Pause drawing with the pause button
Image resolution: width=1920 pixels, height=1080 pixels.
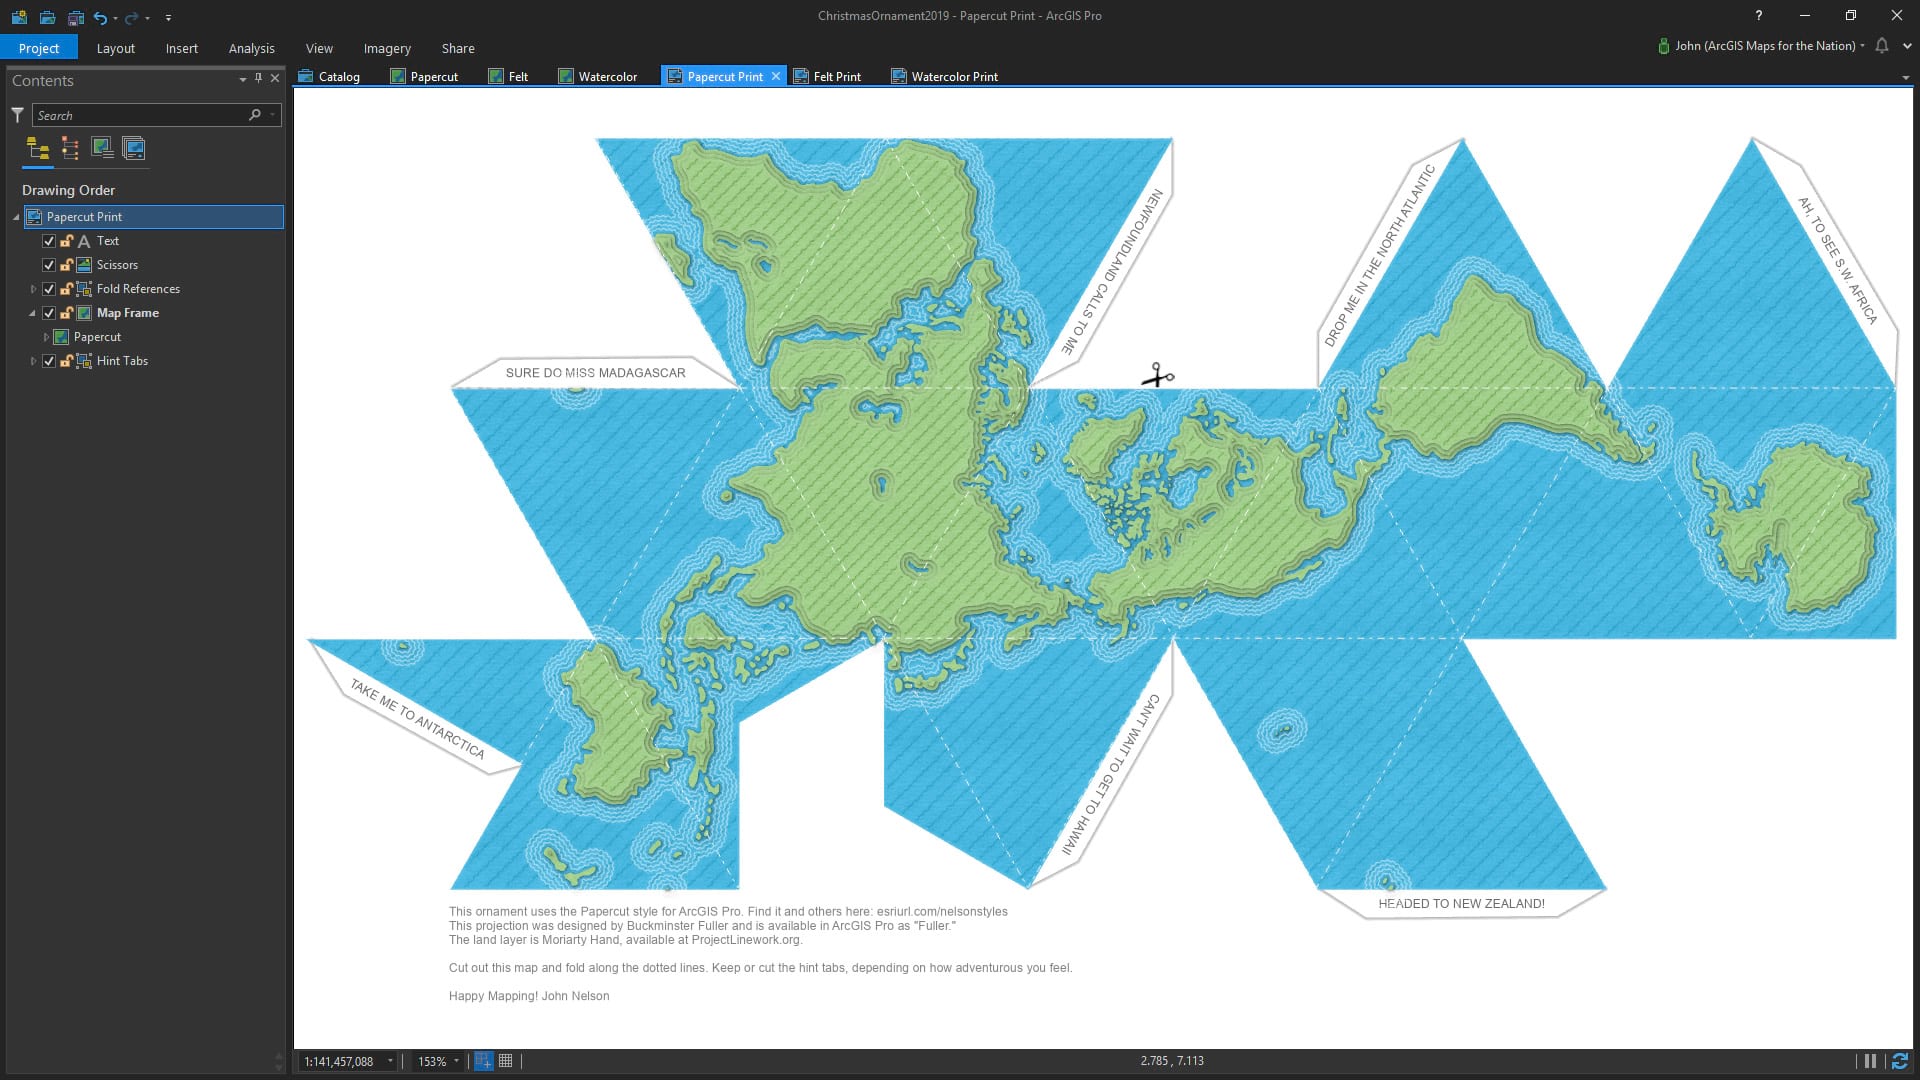pyautogui.click(x=1869, y=1061)
